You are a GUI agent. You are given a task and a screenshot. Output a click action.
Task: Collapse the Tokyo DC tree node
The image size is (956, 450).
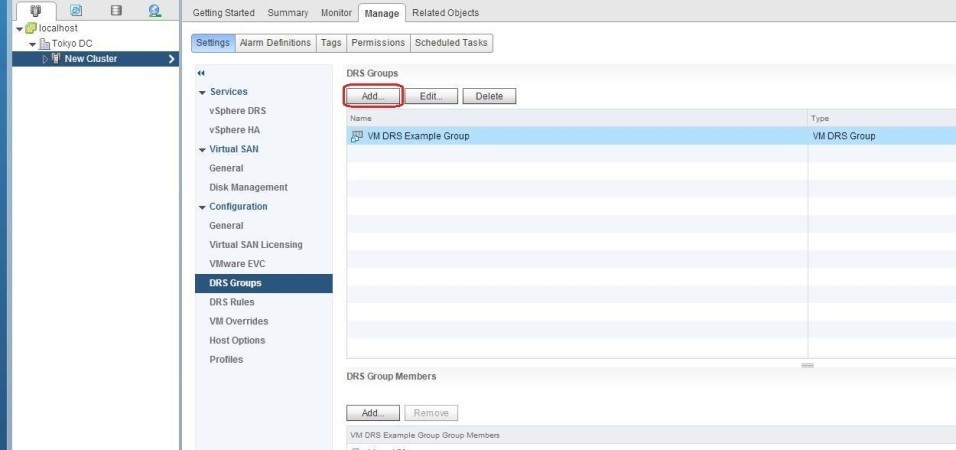pyautogui.click(x=33, y=45)
